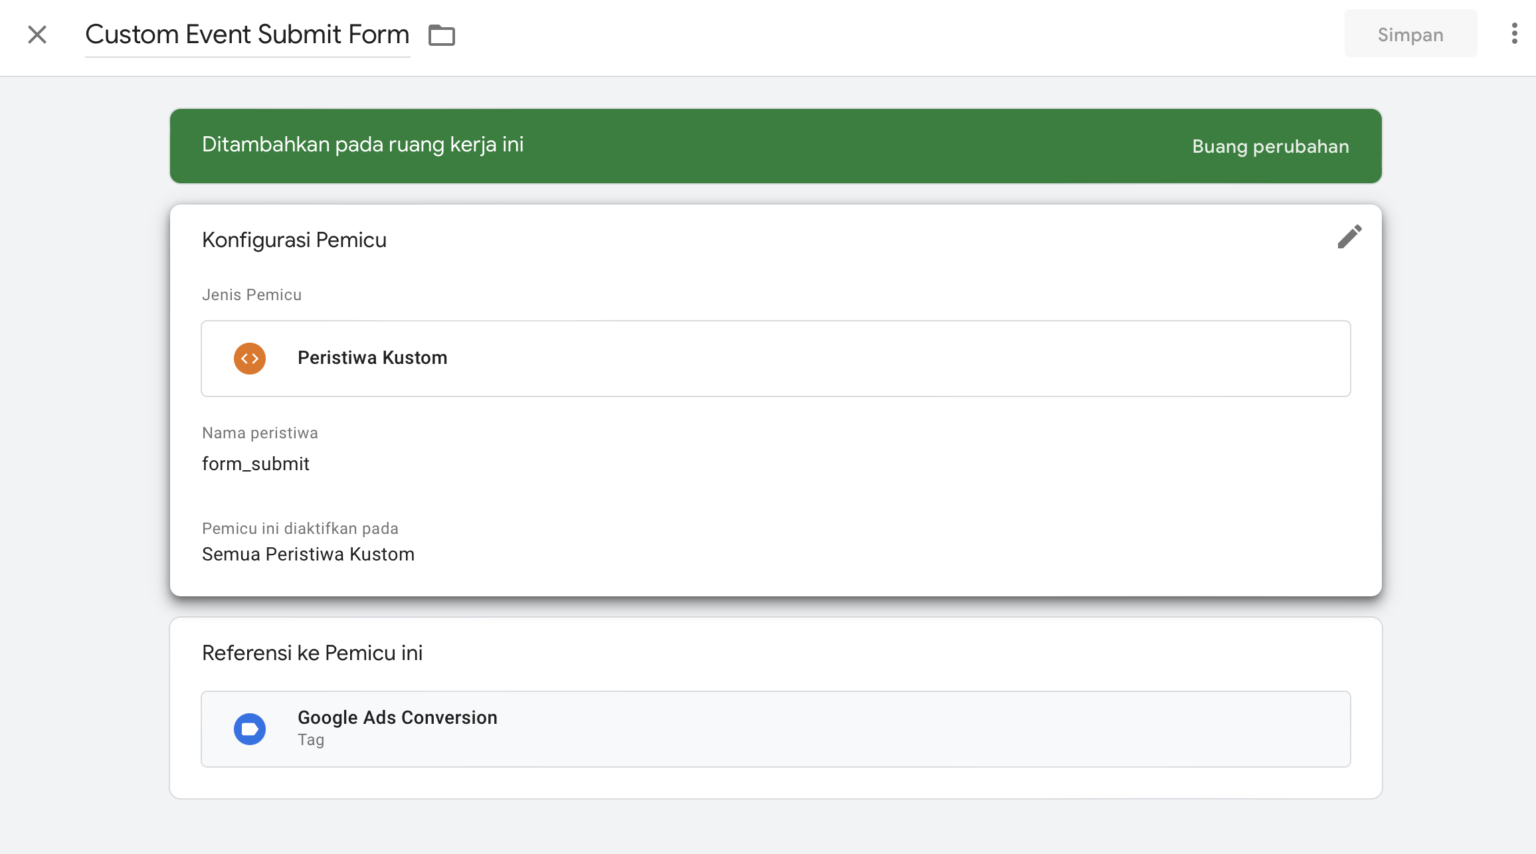Click the Ditambahkan pada ruang kerja ini banner
Viewport: 1536px width, 854px height.
click(363, 145)
